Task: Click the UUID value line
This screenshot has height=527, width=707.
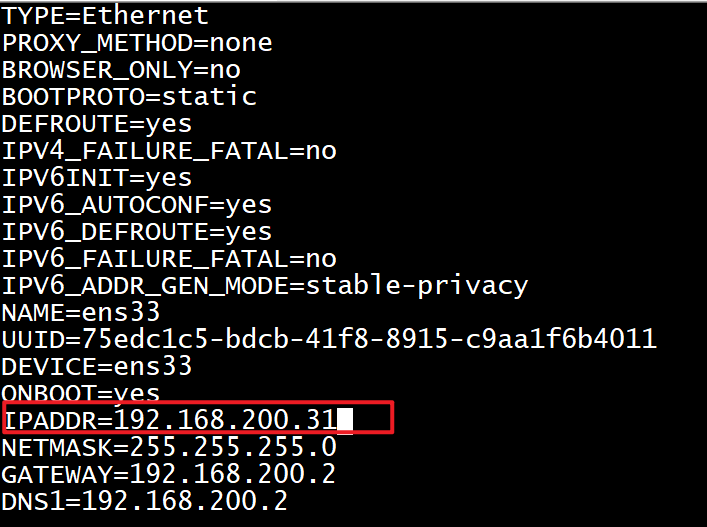Action: (x=329, y=340)
